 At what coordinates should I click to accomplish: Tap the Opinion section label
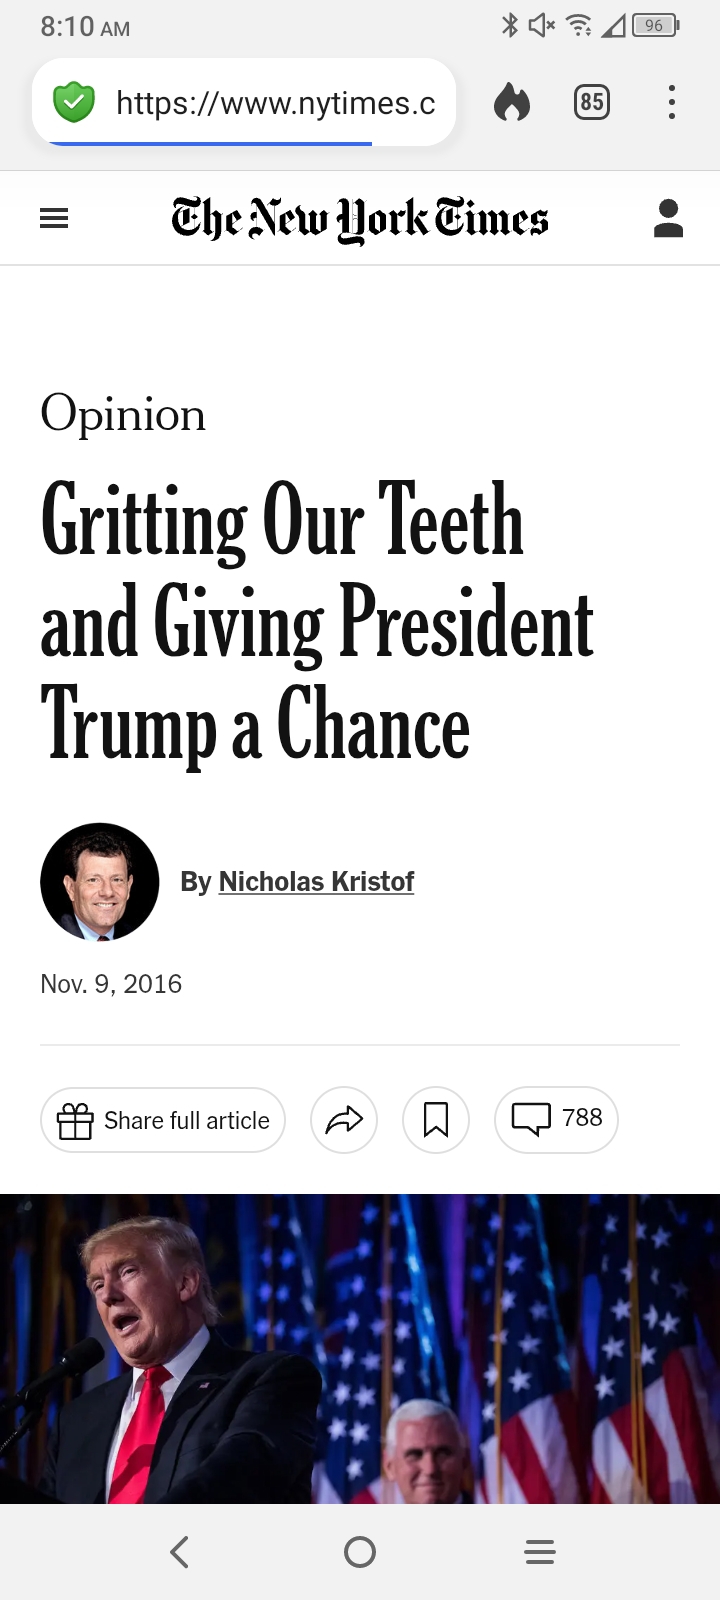(x=123, y=414)
